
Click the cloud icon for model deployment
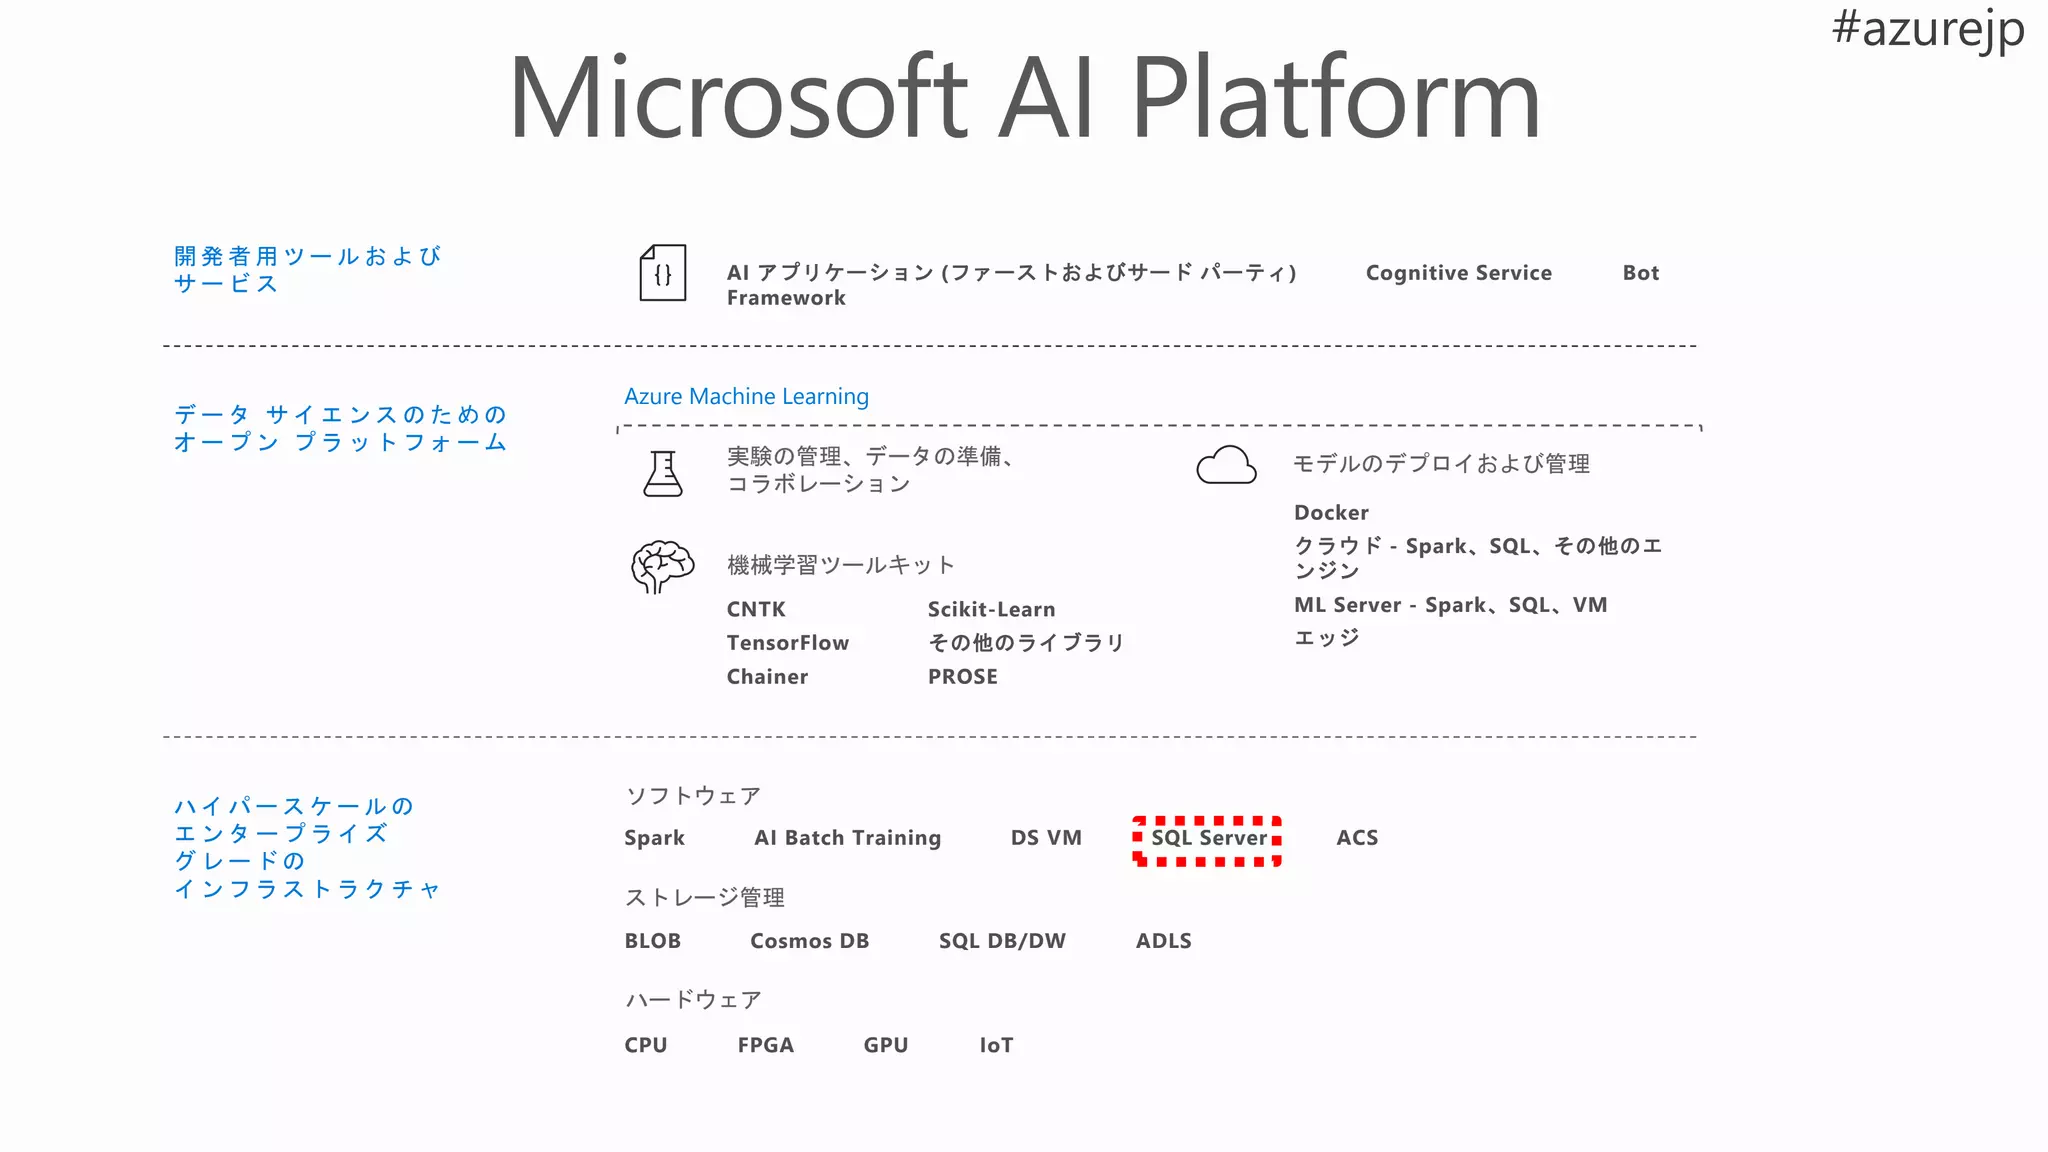pos(1226,465)
